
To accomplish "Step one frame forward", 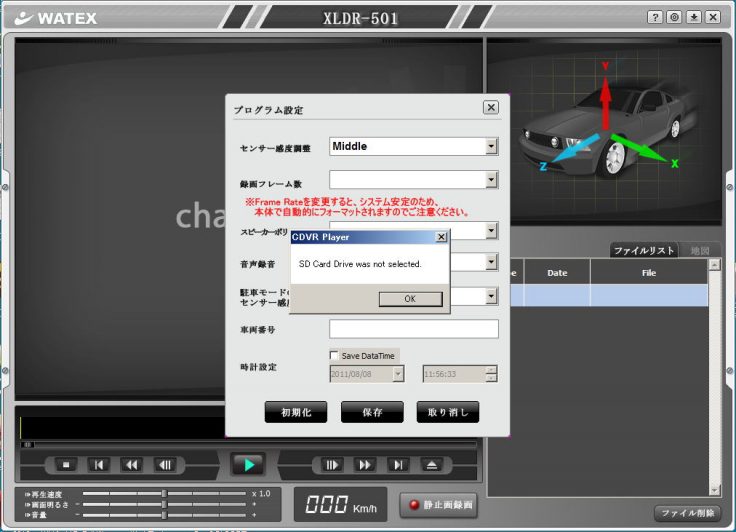I will point(332,465).
